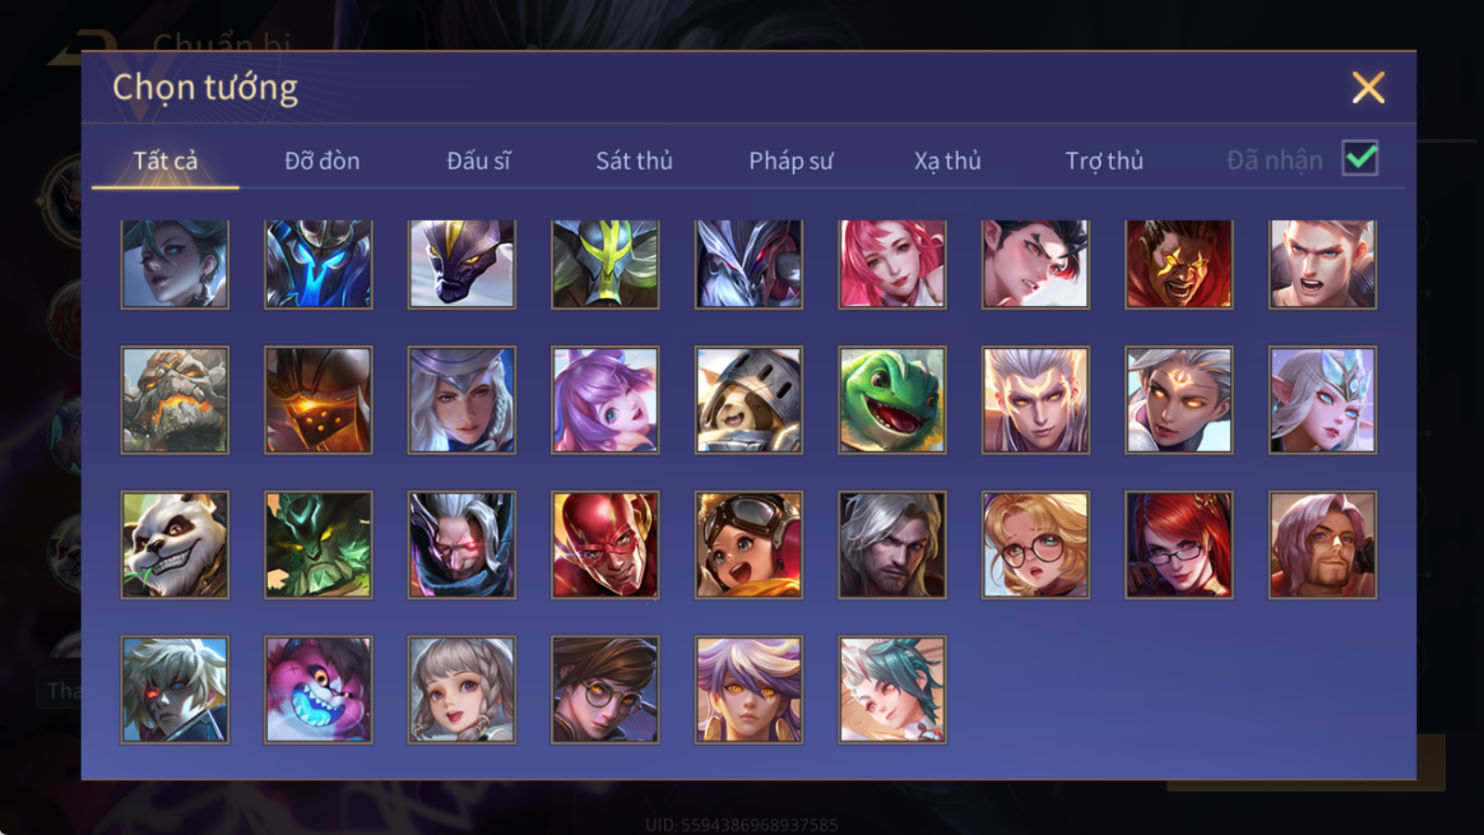Screen dimensions: 1484x835
Task: Select the pink-haired girl hero portrait
Action: (x=892, y=264)
